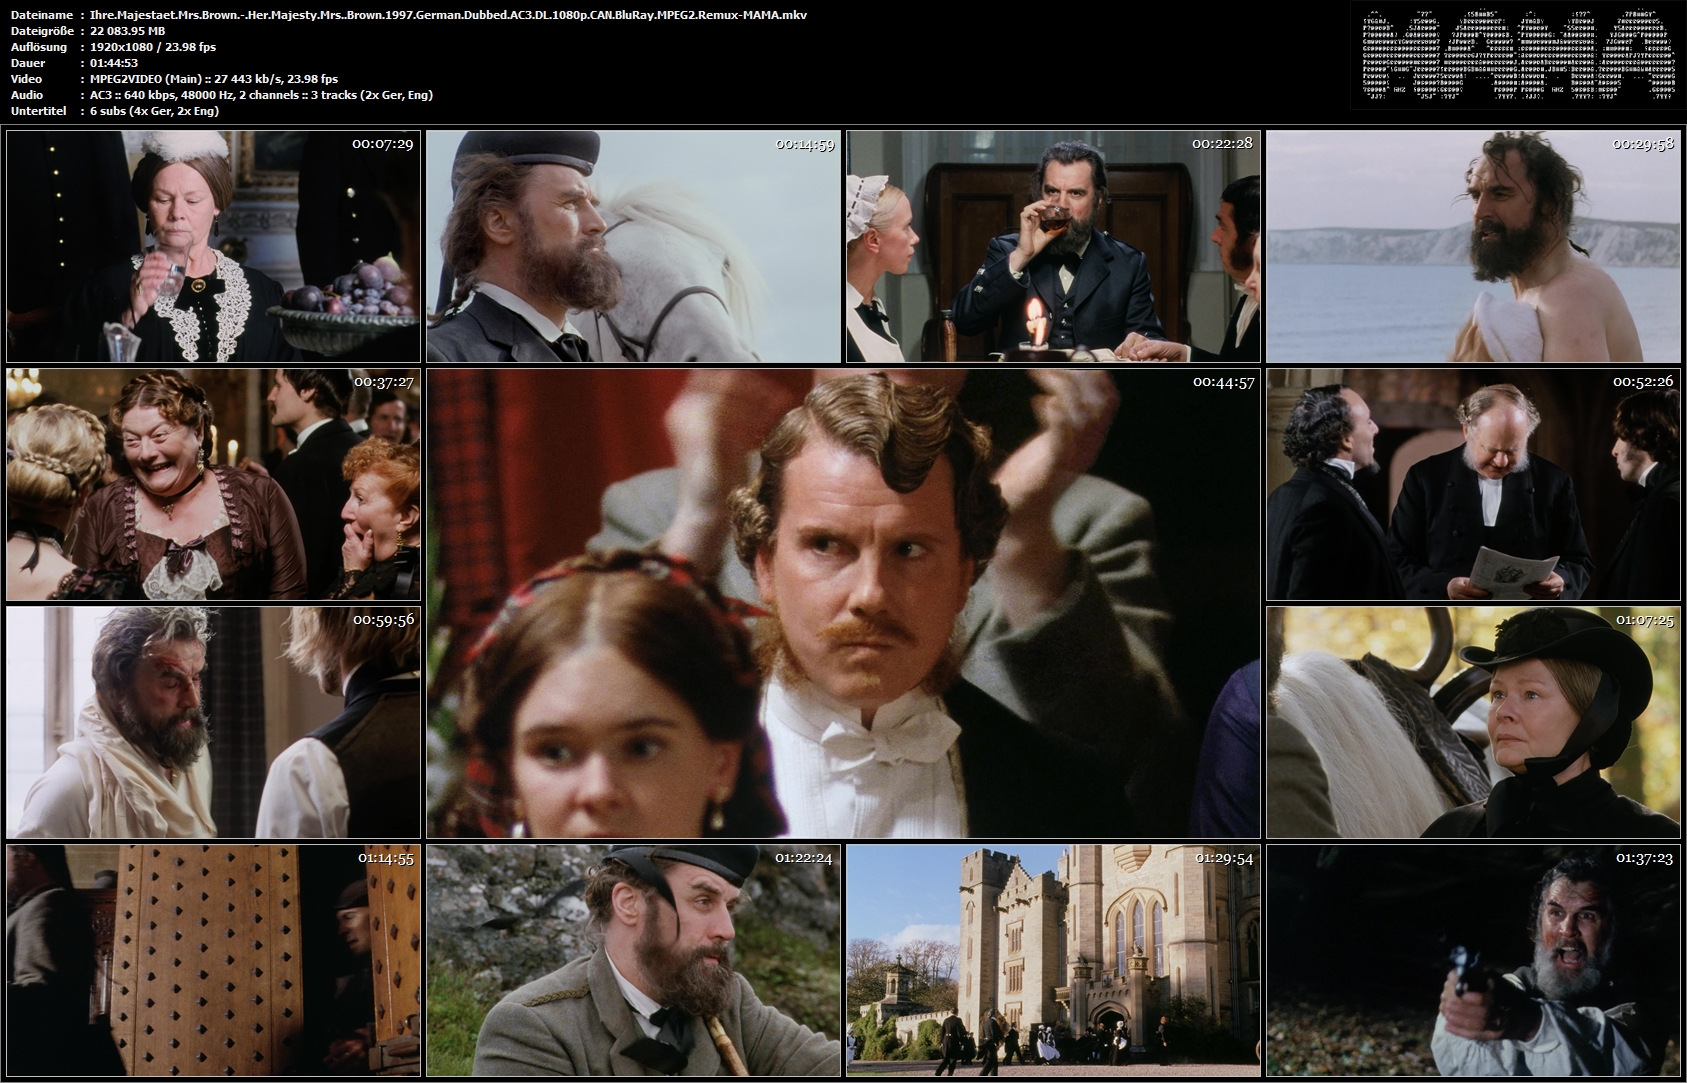
Task: Click the thumbnail timestamped 00:22:28
Action: 1053,246
